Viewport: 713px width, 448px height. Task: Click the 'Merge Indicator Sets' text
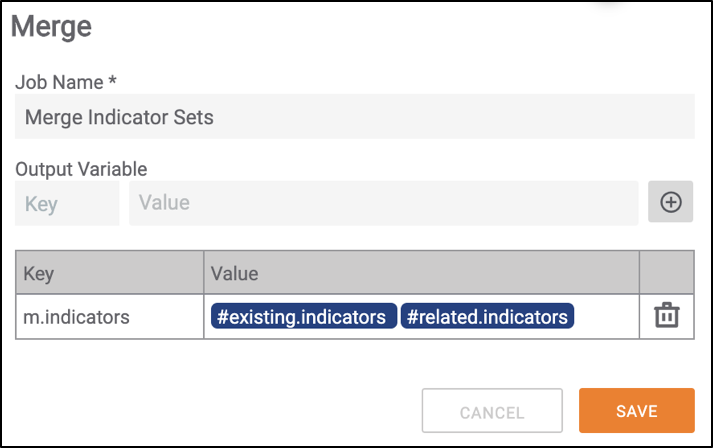[x=119, y=117]
